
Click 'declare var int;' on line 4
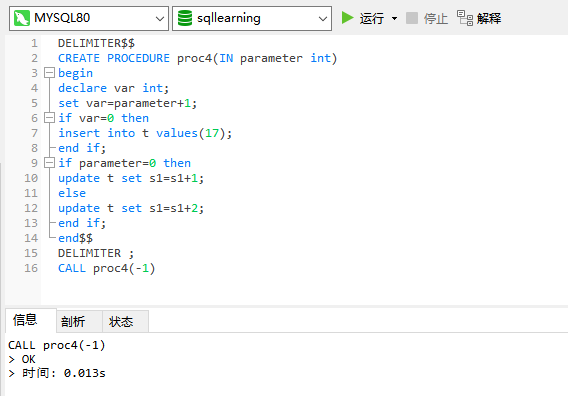(113, 88)
